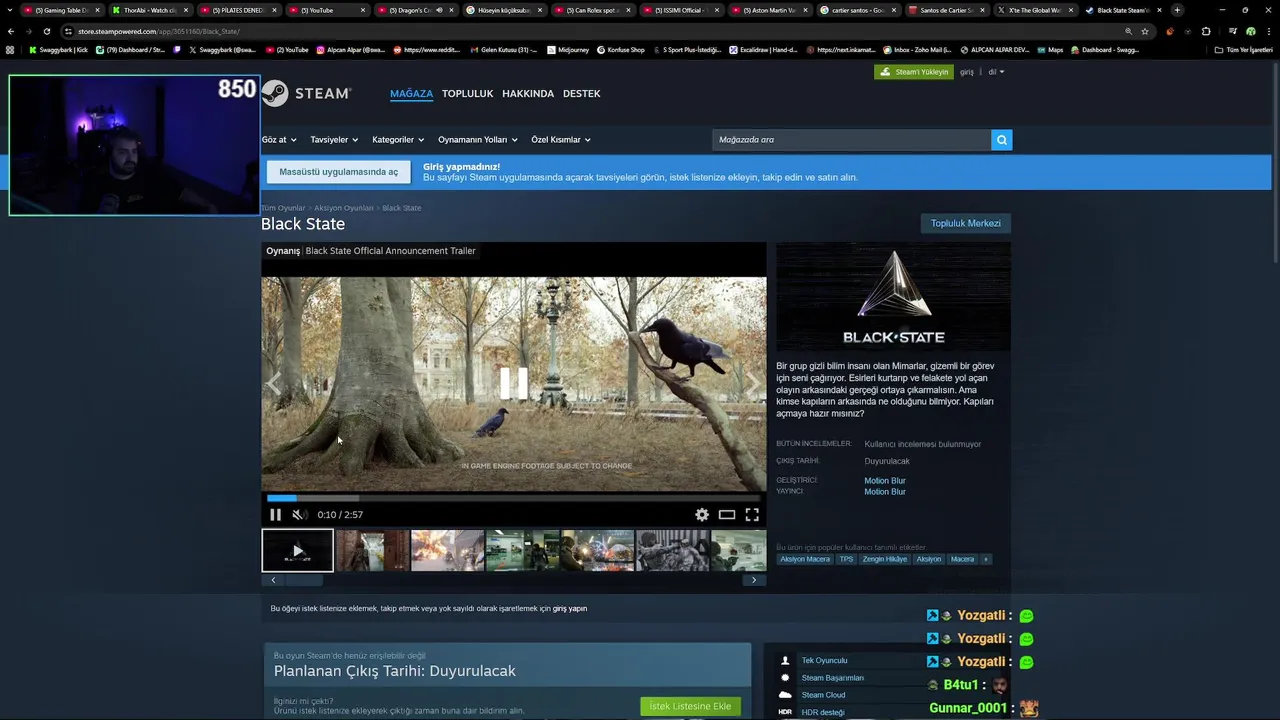Click the giriş login link

(x=967, y=72)
